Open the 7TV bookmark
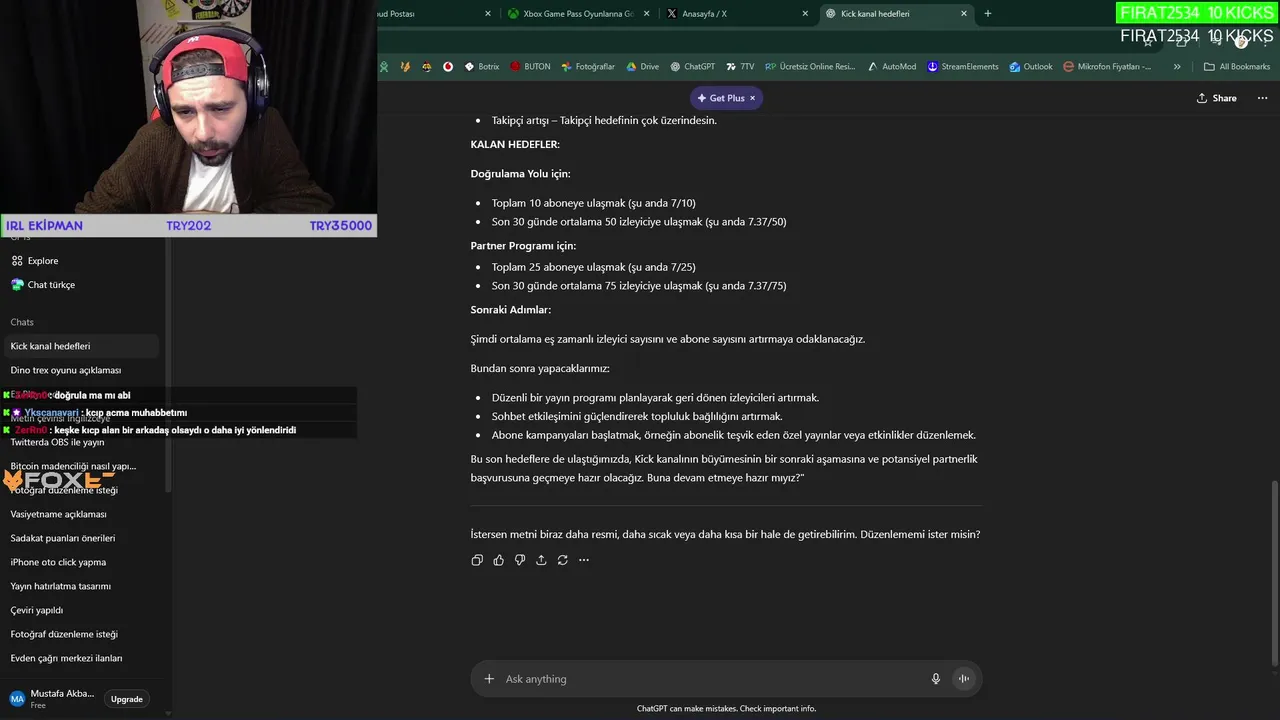The image size is (1280, 720). tap(740, 67)
